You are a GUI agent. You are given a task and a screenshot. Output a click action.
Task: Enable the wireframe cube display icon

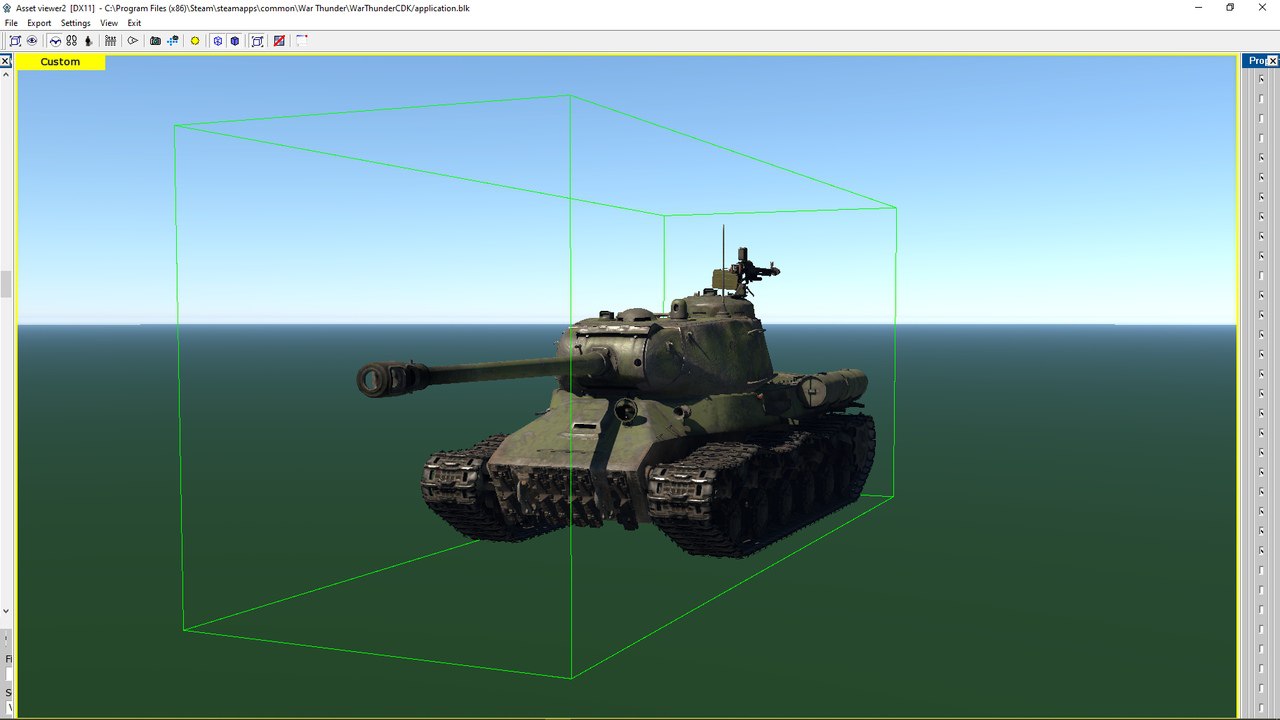[x=218, y=41]
